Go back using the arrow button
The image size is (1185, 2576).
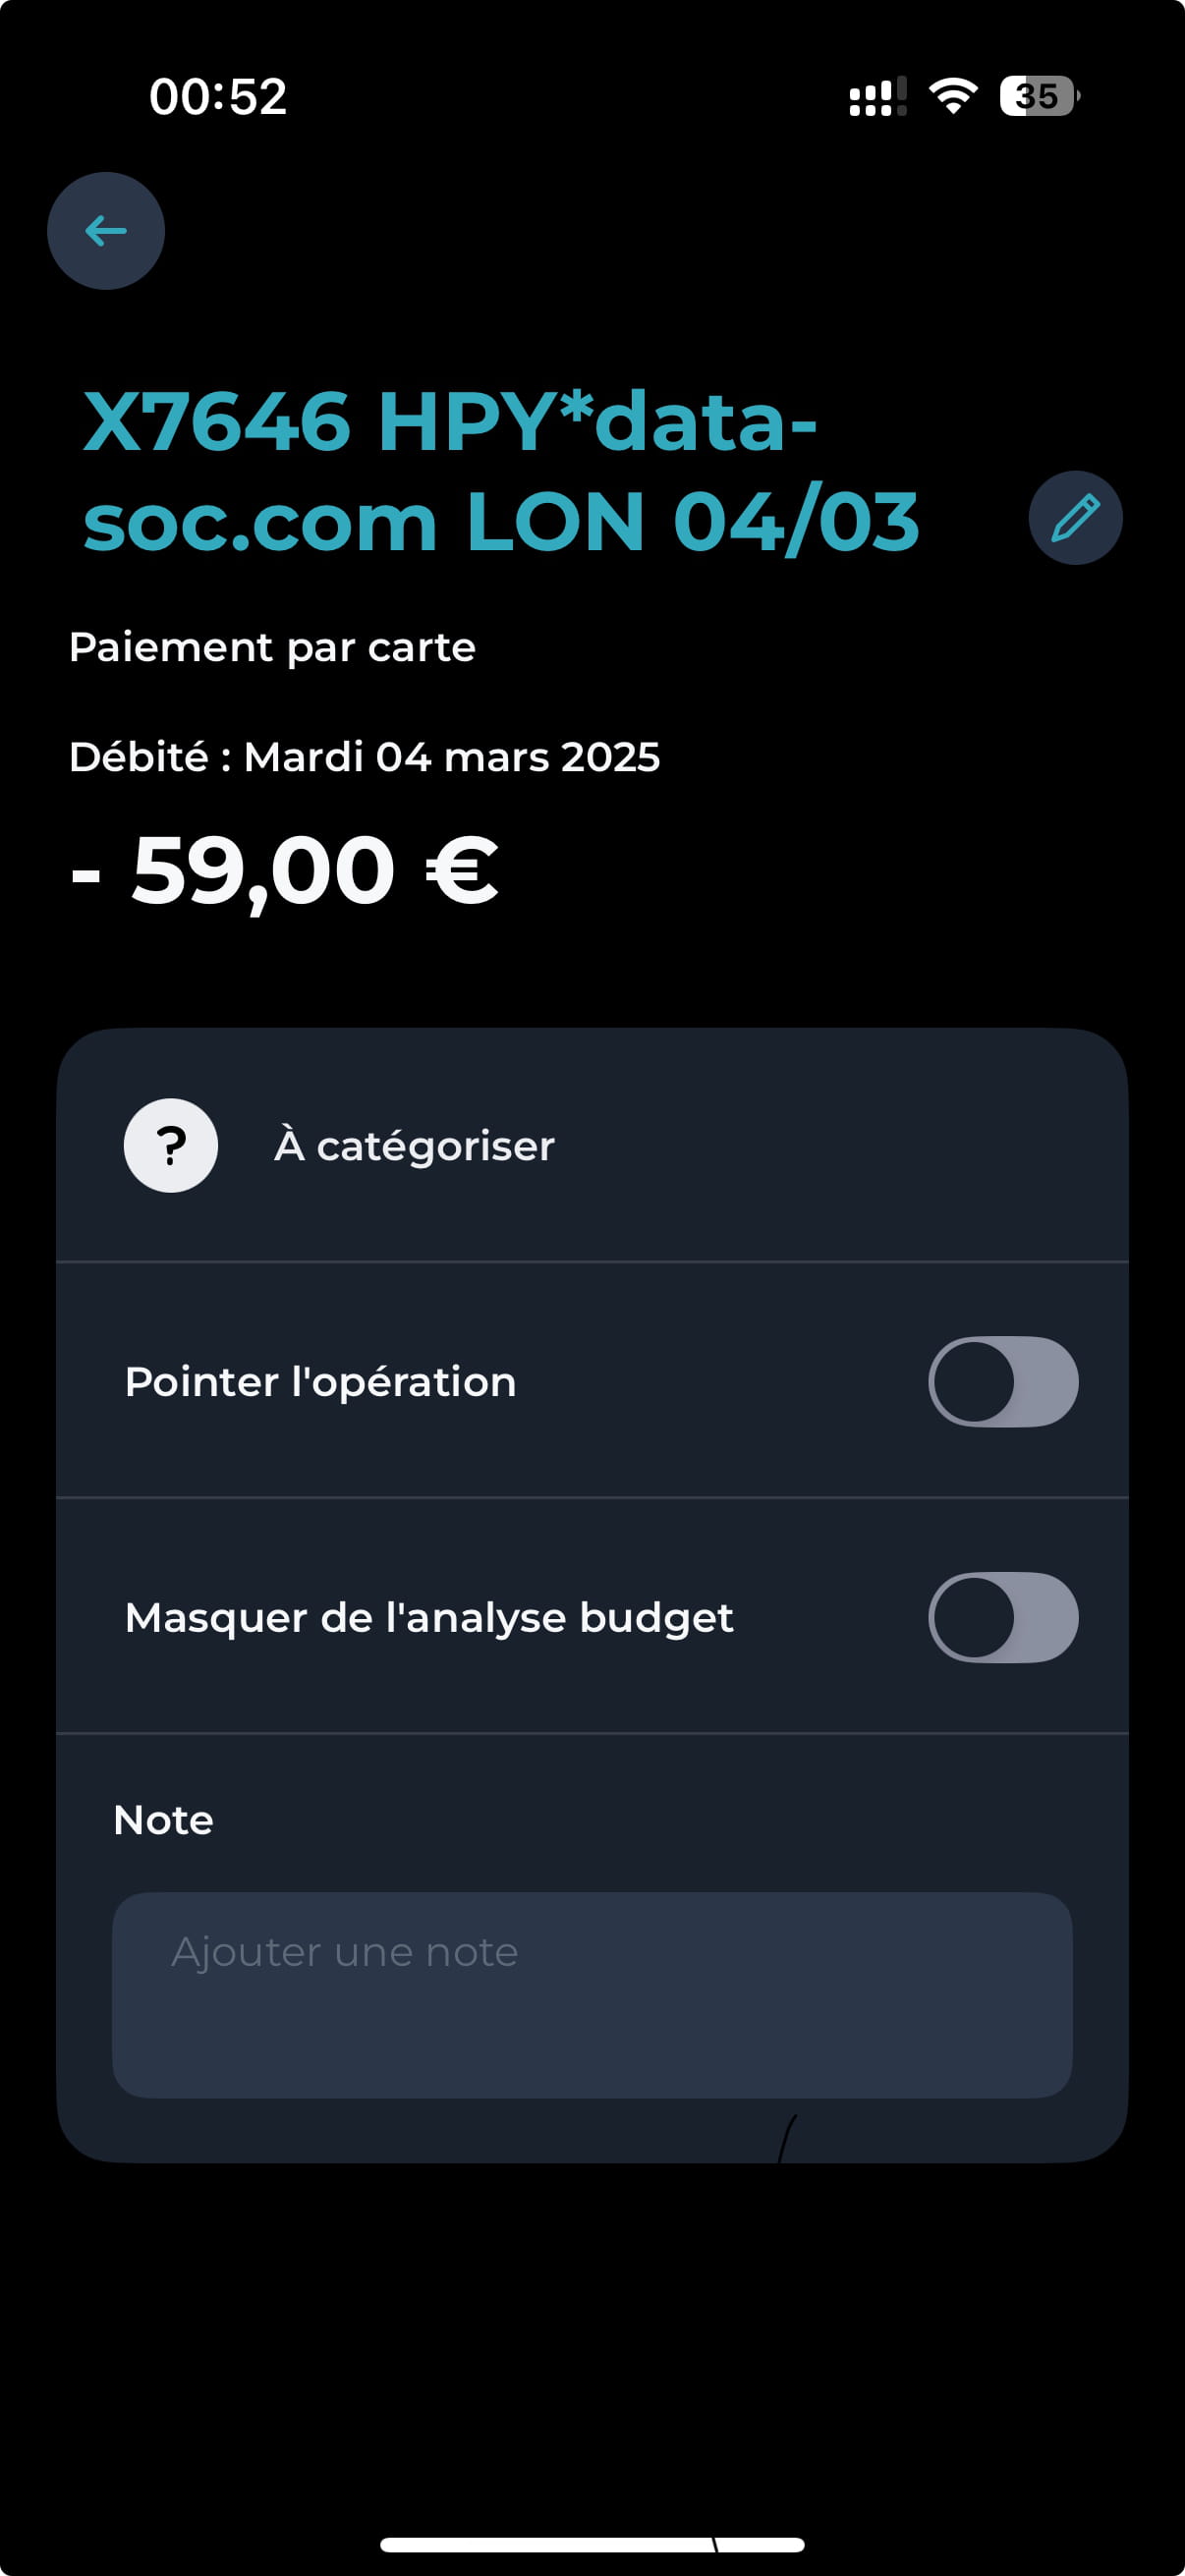(106, 231)
